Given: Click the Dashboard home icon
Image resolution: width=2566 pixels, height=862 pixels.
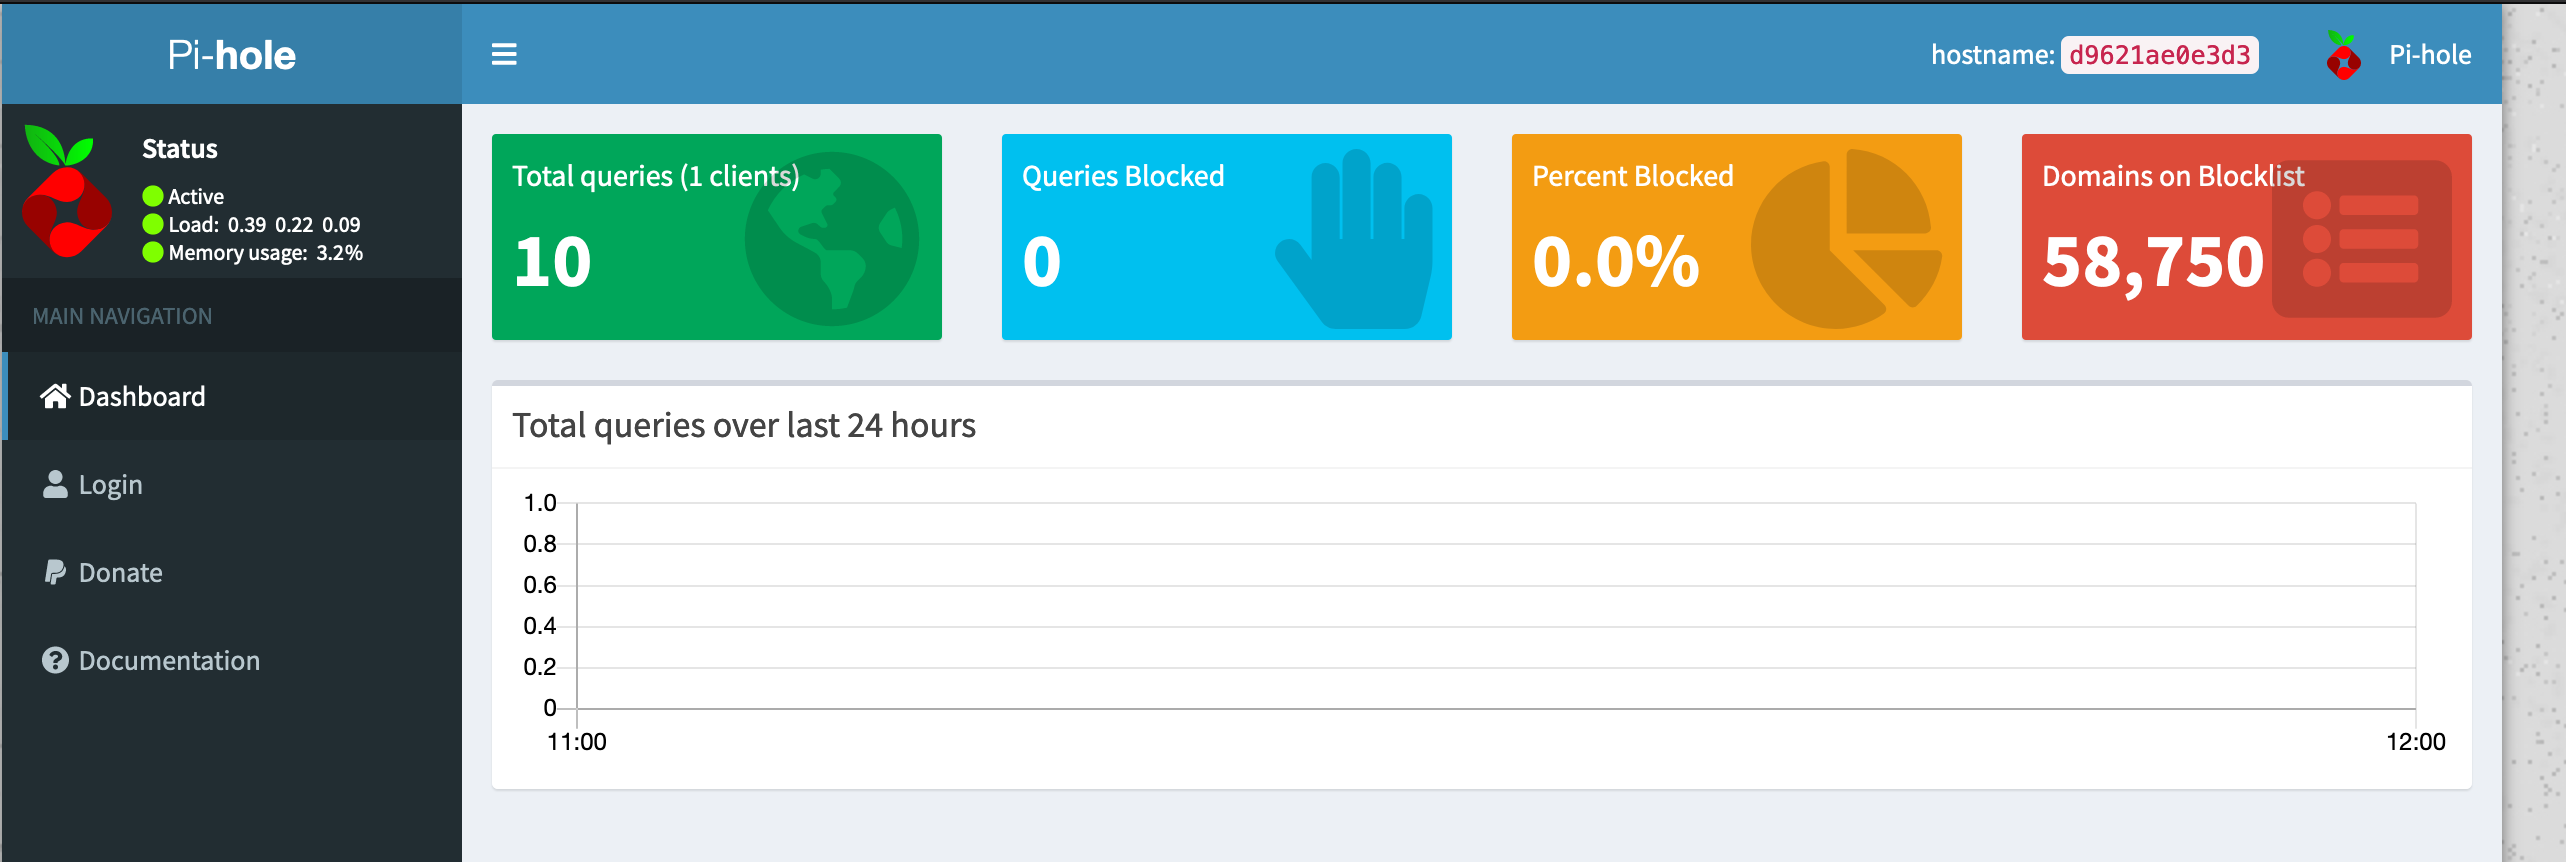Looking at the screenshot, I should [55, 397].
